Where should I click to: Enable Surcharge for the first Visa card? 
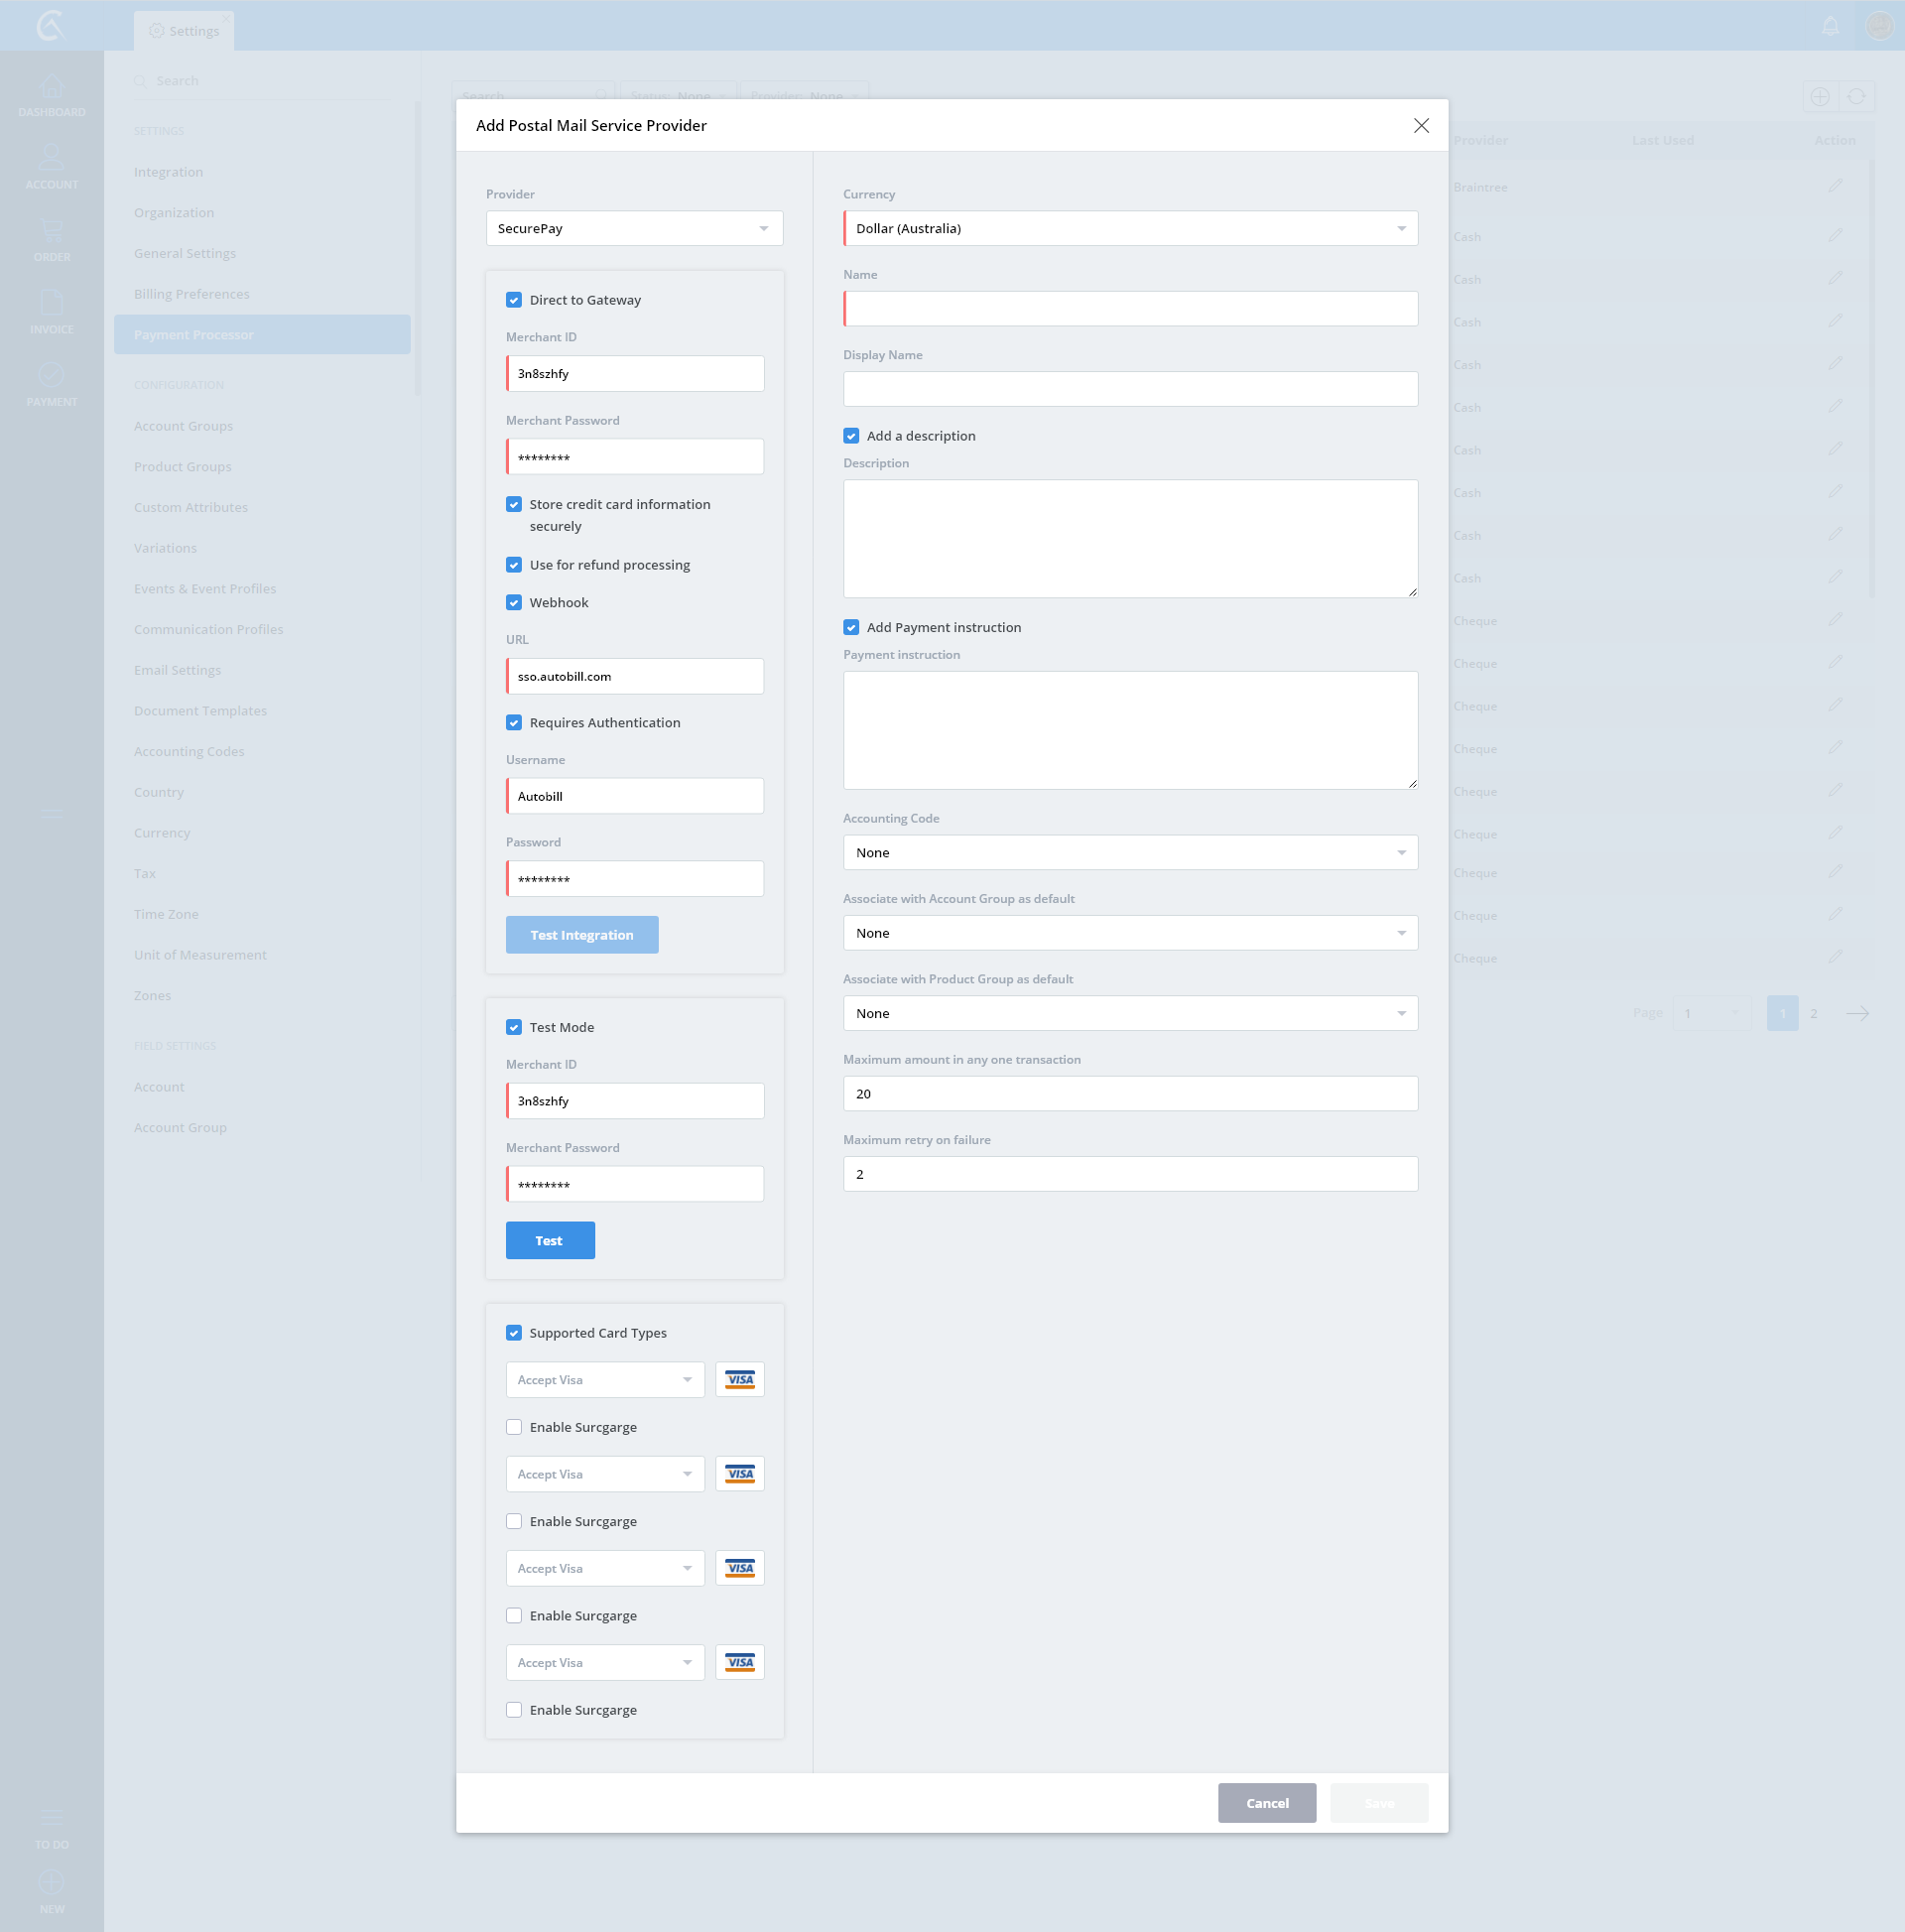coord(514,1427)
